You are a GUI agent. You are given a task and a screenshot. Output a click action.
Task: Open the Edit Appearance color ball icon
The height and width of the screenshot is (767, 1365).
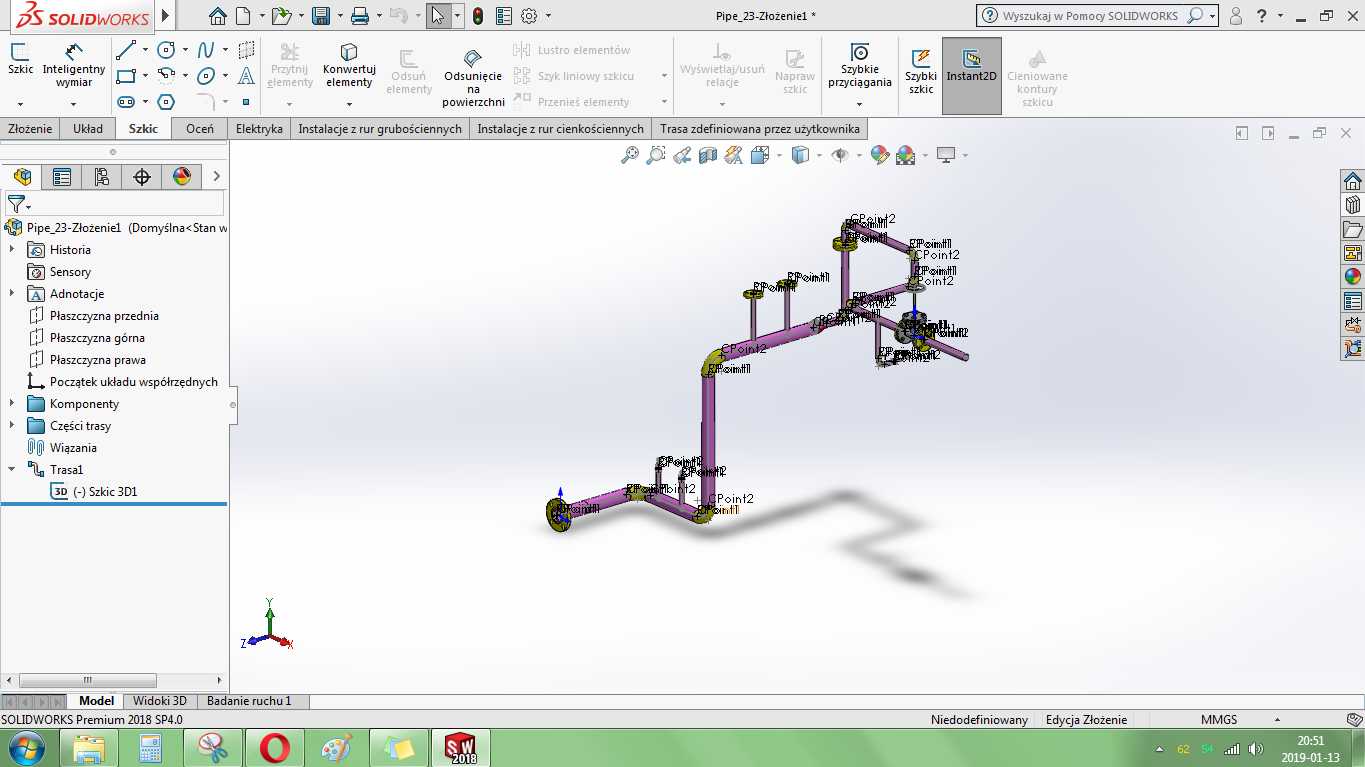(x=880, y=155)
